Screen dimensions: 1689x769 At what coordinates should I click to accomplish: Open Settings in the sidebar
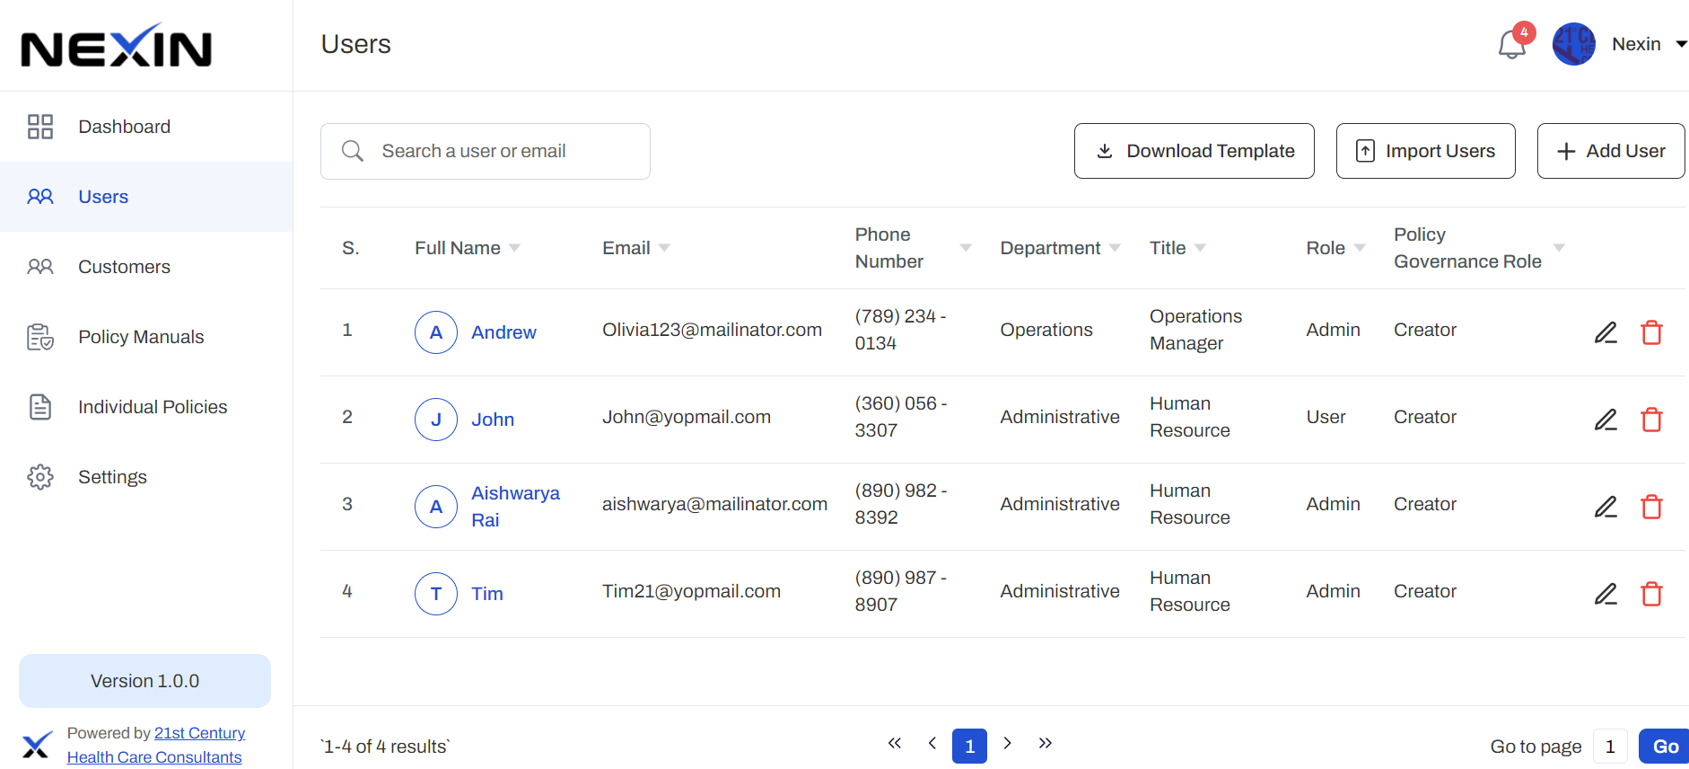112,477
